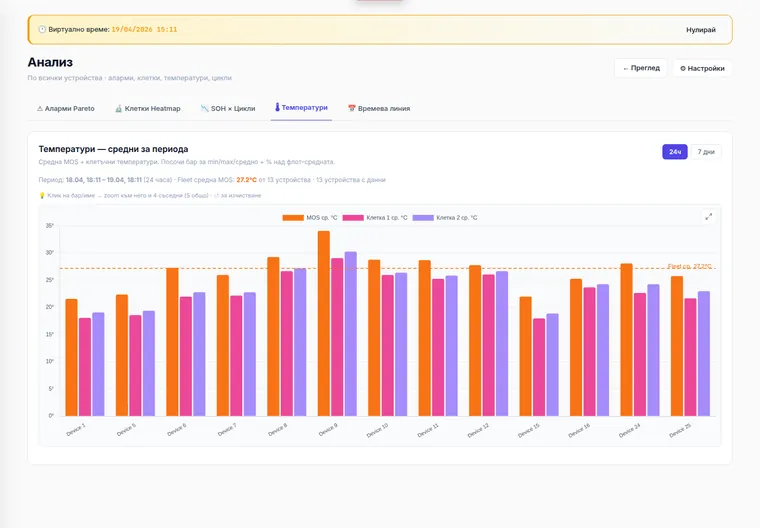Click the thermometer icon on Температури tab

(x=277, y=107)
